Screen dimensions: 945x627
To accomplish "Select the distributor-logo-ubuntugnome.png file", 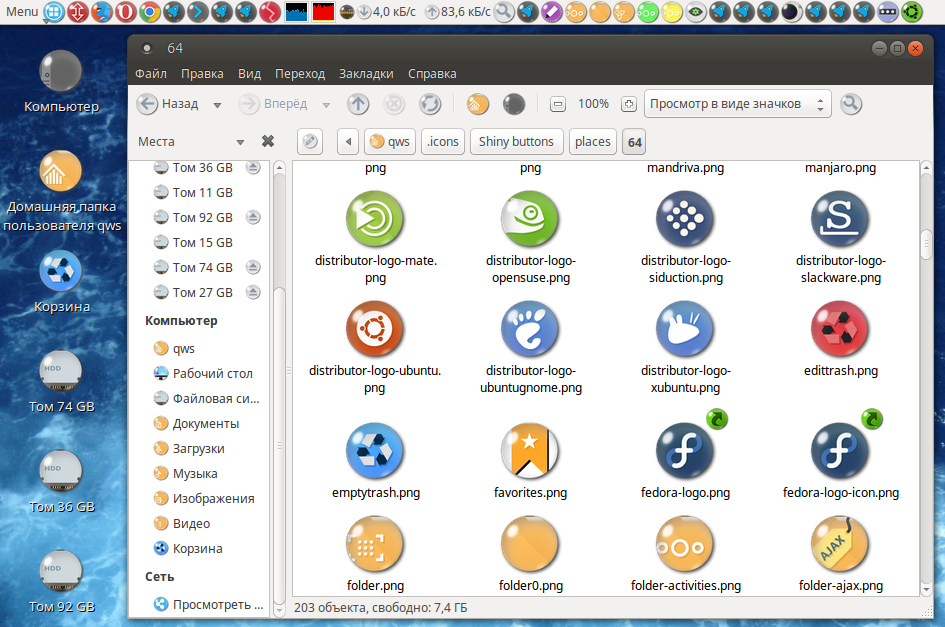I will (530, 347).
